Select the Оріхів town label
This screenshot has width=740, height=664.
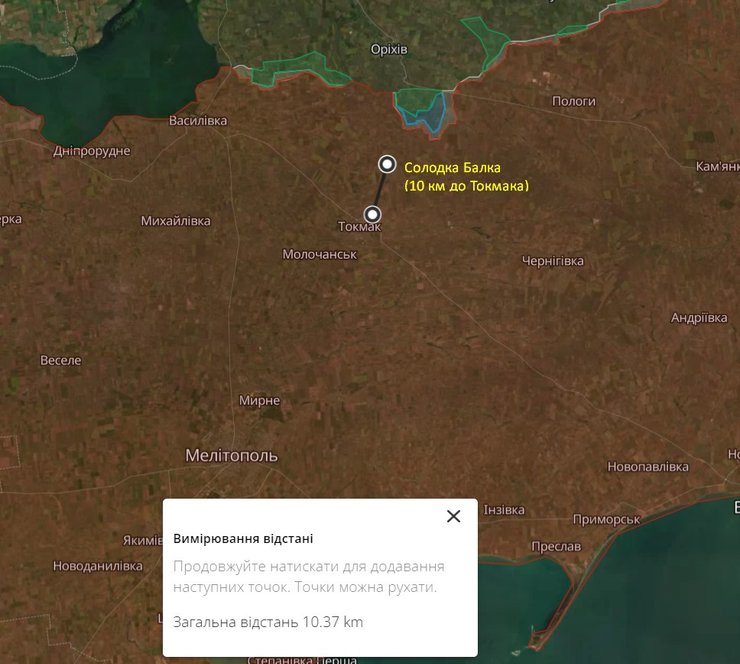click(x=389, y=49)
